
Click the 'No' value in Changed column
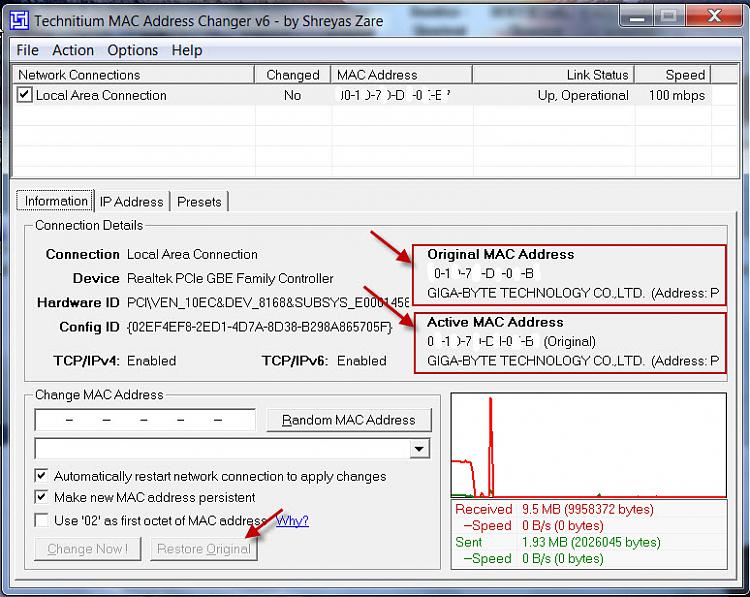(x=292, y=95)
